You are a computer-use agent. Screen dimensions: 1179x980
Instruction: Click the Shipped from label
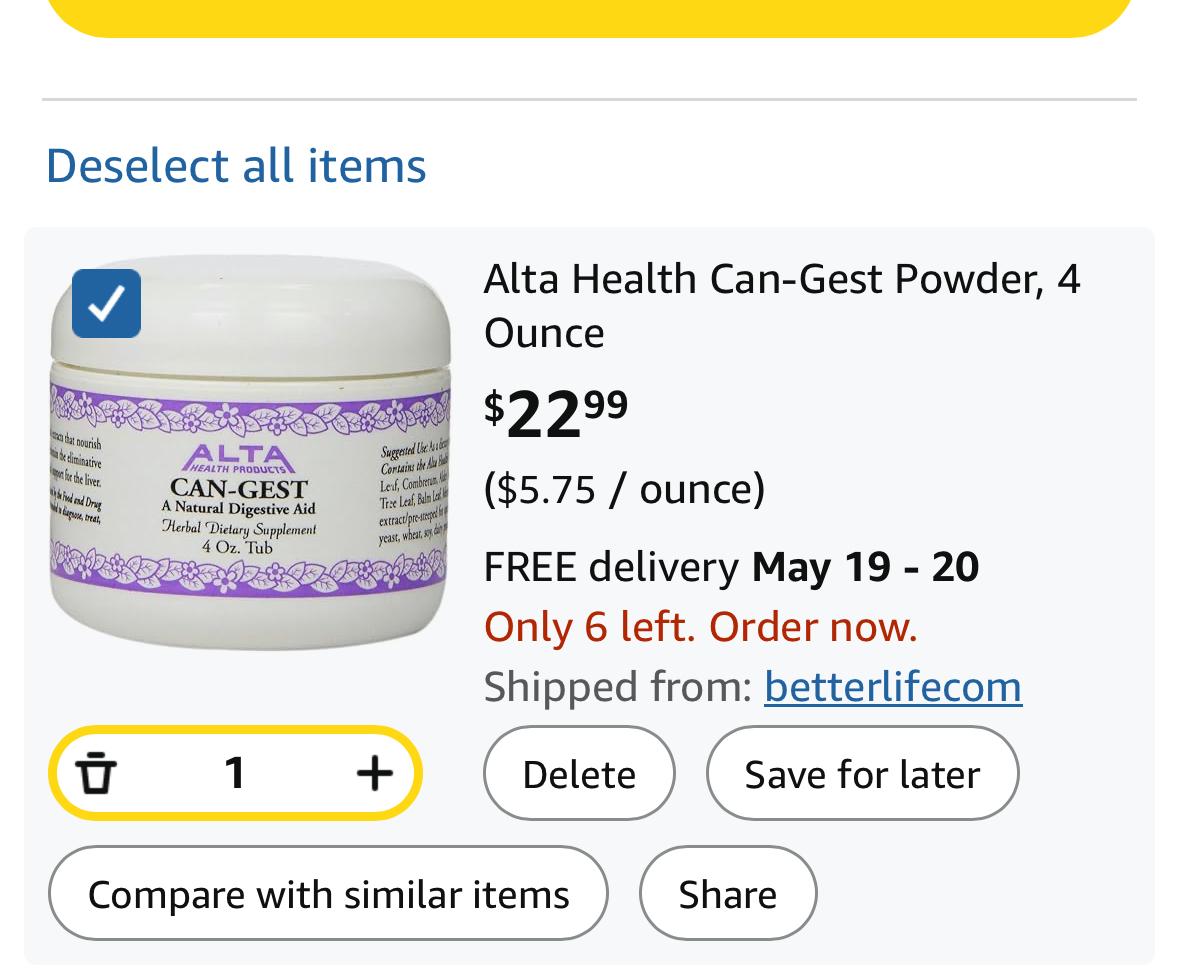617,687
